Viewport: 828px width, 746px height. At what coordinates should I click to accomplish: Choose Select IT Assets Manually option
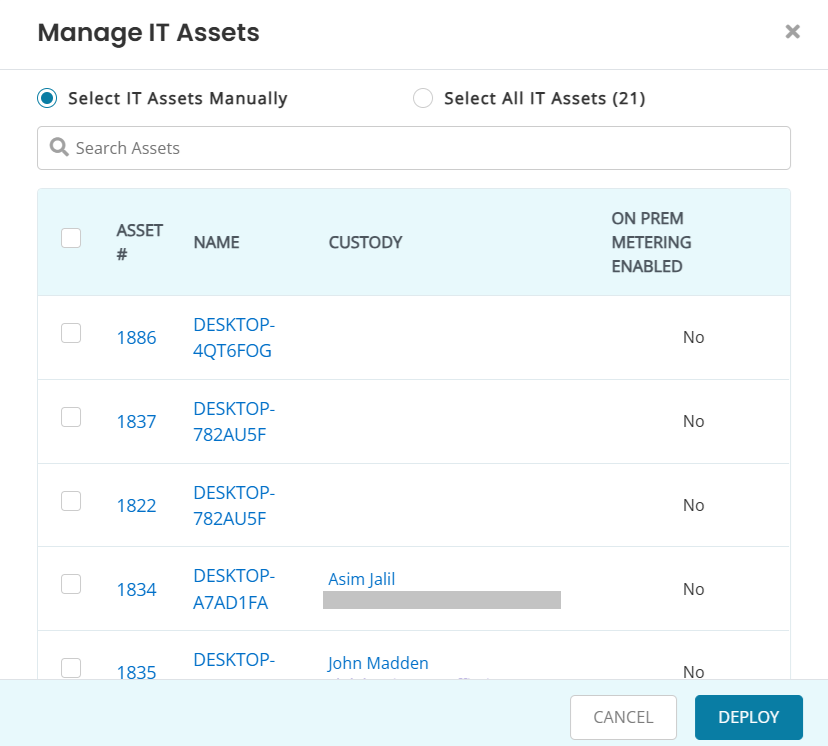(47, 98)
